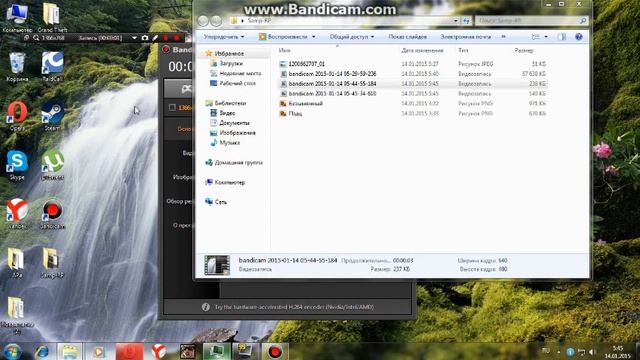Click the Yandex browser taskbar icon
The width and height of the screenshot is (640, 360).
pos(158,351)
